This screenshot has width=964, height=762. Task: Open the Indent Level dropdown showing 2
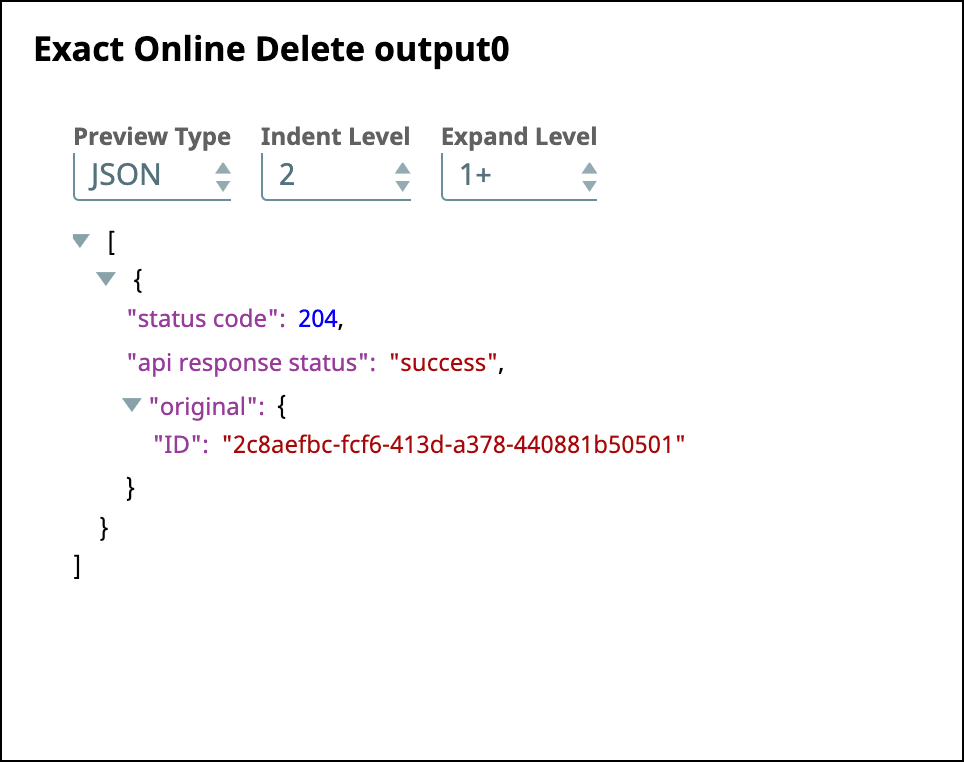336,176
